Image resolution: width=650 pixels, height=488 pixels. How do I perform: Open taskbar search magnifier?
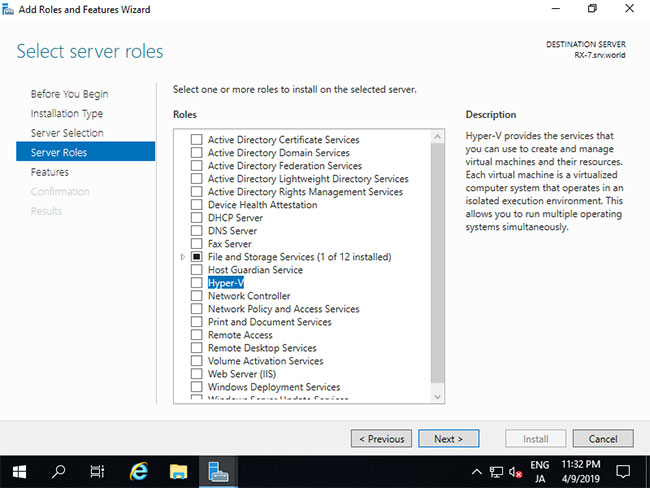click(58, 471)
